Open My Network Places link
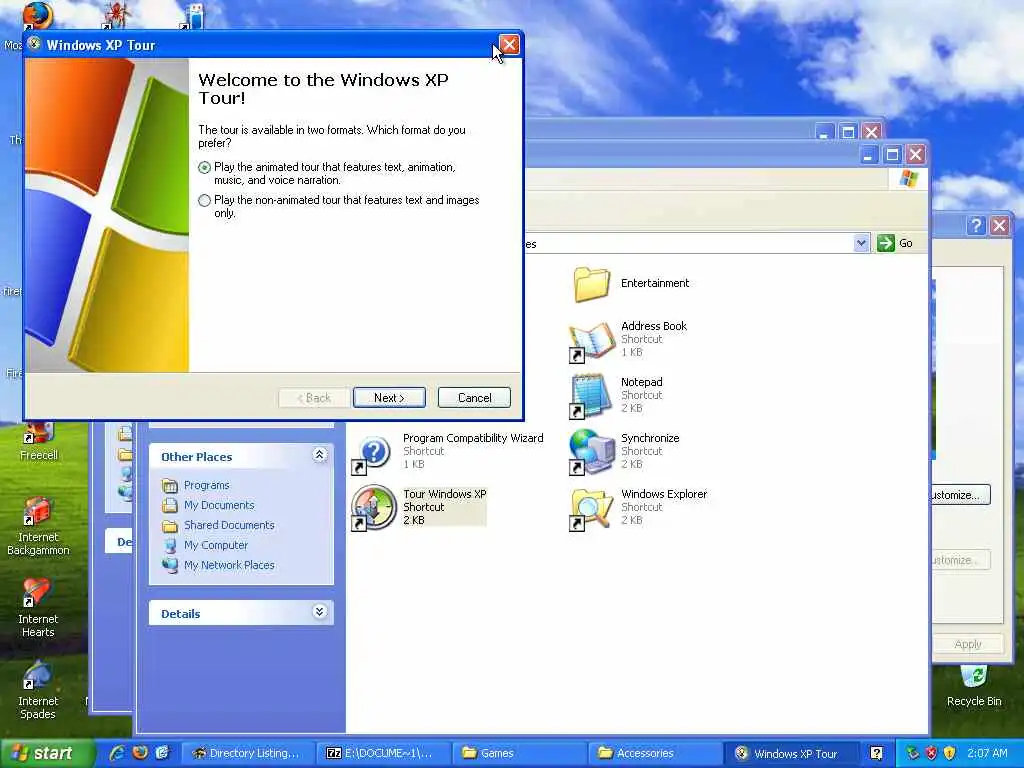This screenshot has height=768, width=1024. [229, 565]
